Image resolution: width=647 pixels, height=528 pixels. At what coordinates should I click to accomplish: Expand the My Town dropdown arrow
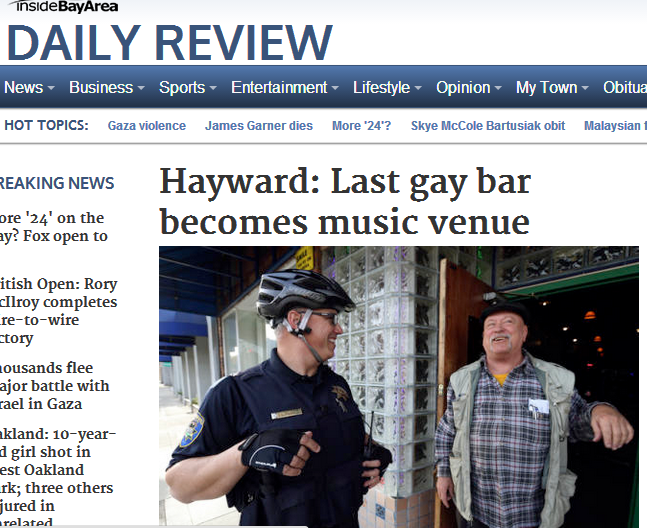coord(585,88)
